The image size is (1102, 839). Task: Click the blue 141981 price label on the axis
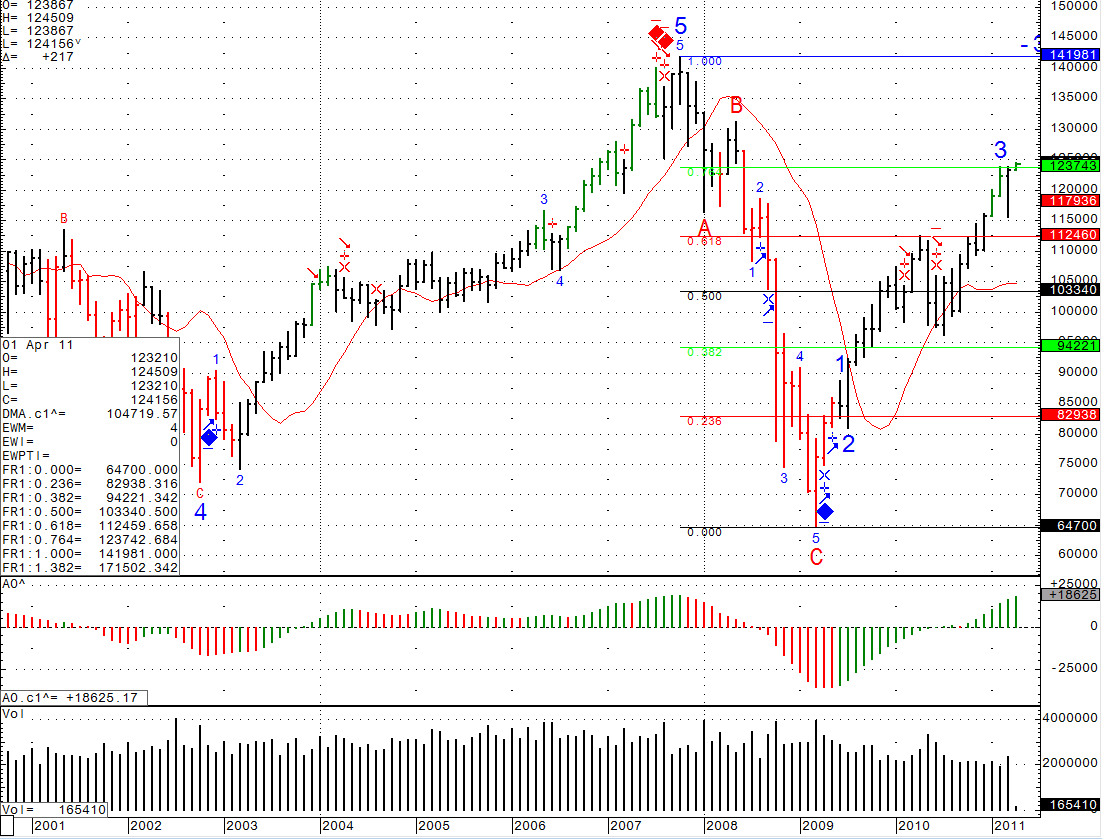[x=1070, y=54]
